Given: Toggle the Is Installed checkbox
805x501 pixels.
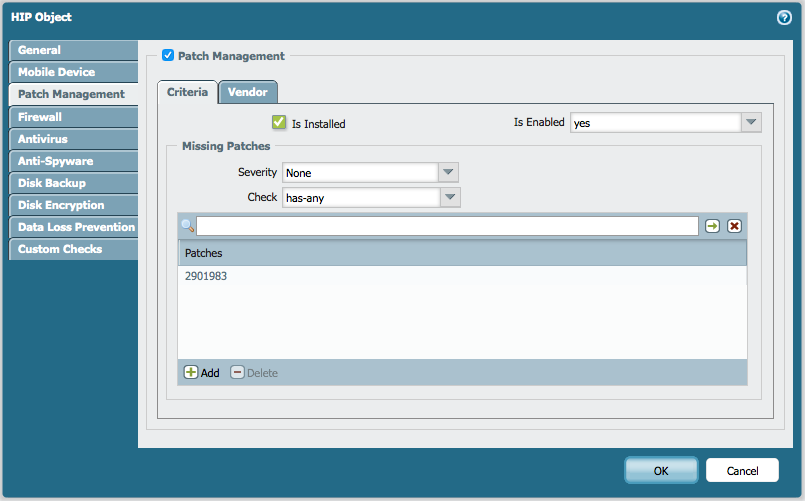Looking at the screenshot, I should [279, 122].
